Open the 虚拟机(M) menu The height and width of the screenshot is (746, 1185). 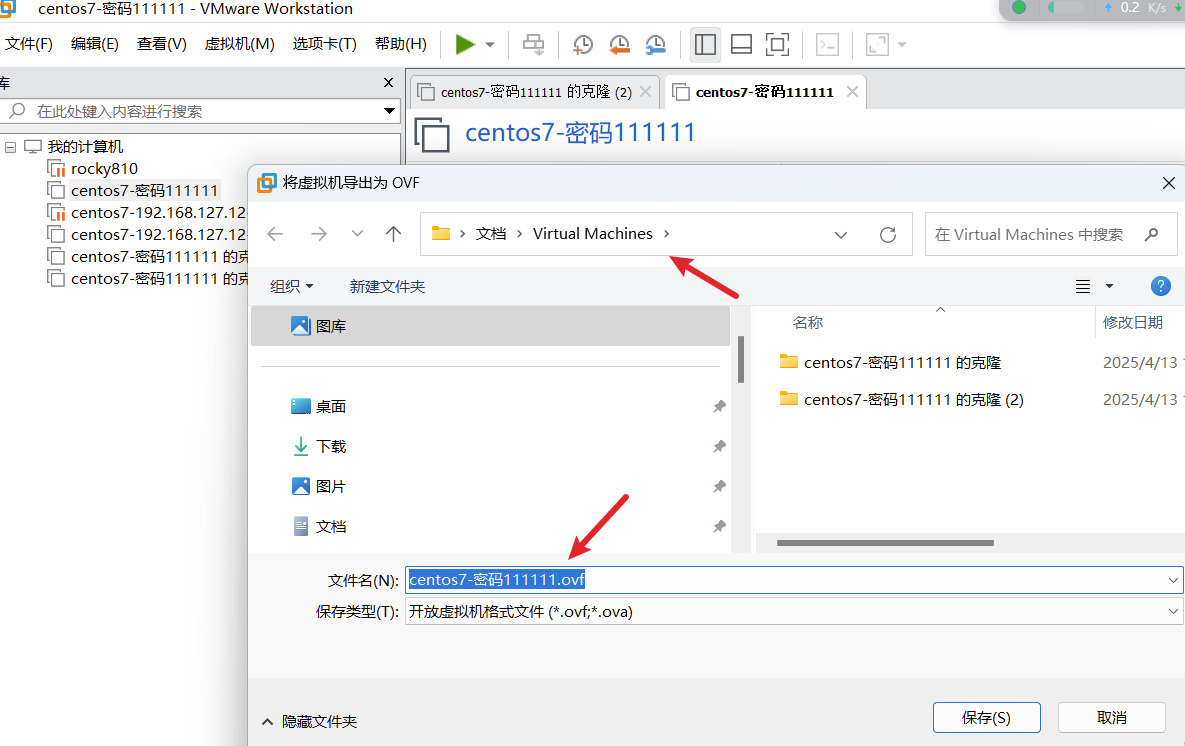click(240, 44)
